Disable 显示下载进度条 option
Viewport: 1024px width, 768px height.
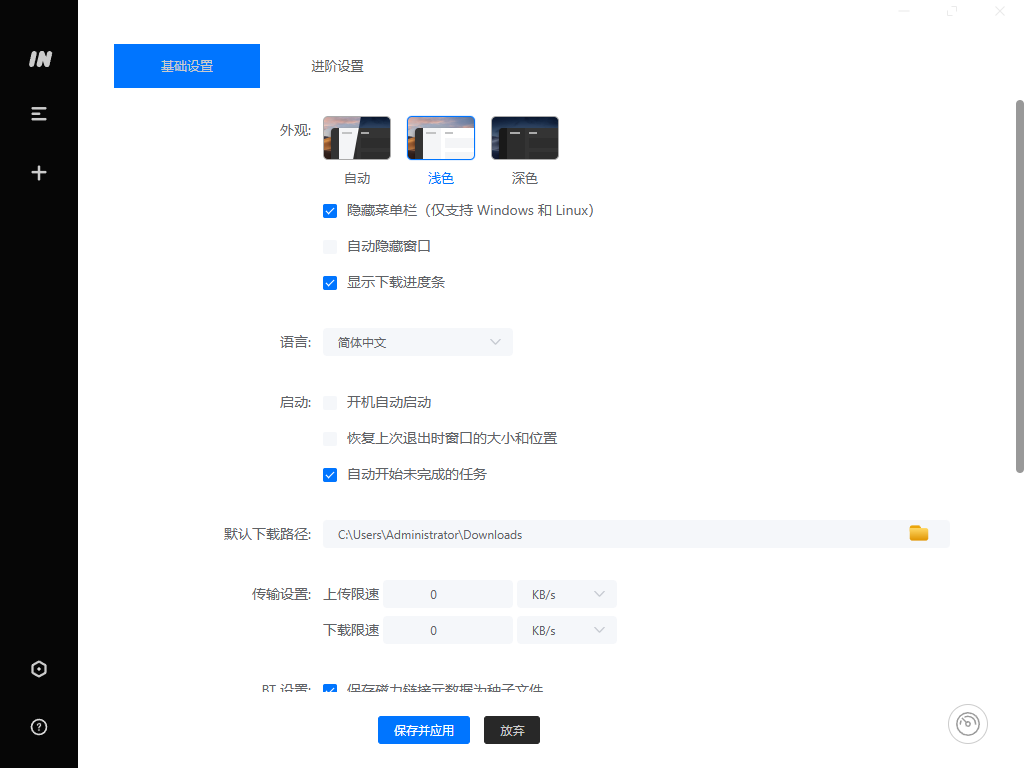[330, 282]
